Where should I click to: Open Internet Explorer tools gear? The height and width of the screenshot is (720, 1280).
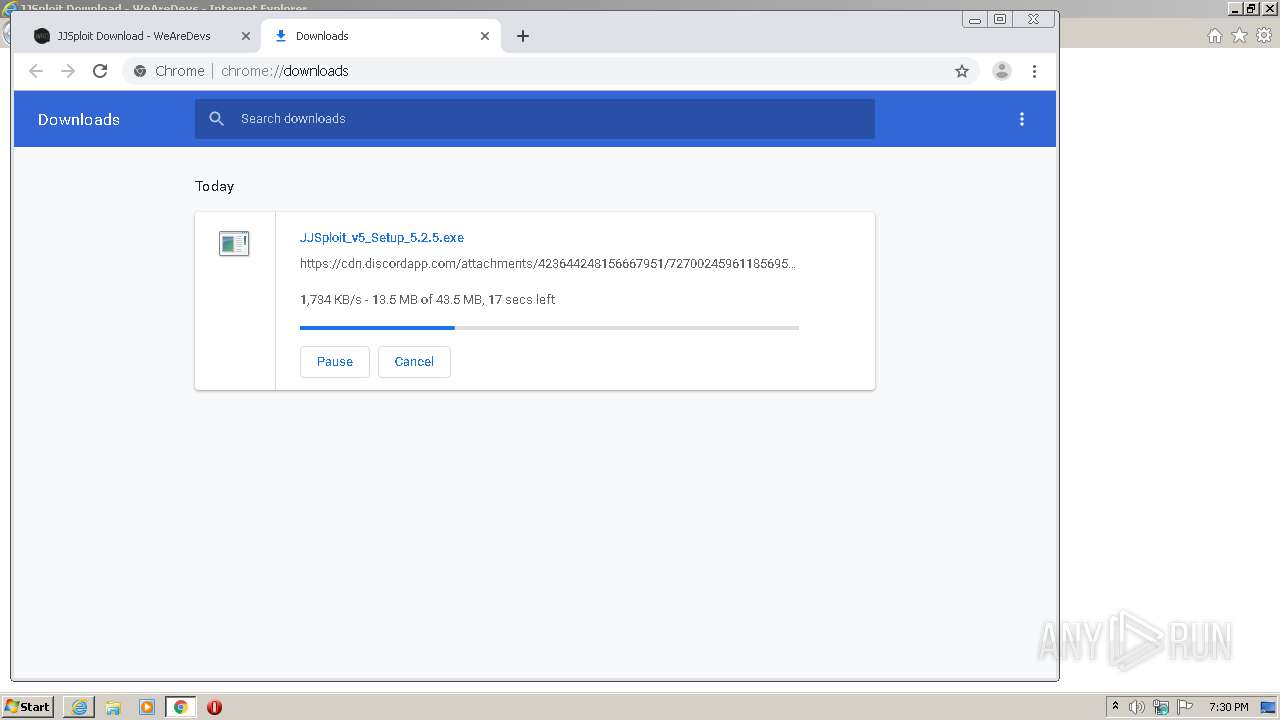click(1264, 36)
